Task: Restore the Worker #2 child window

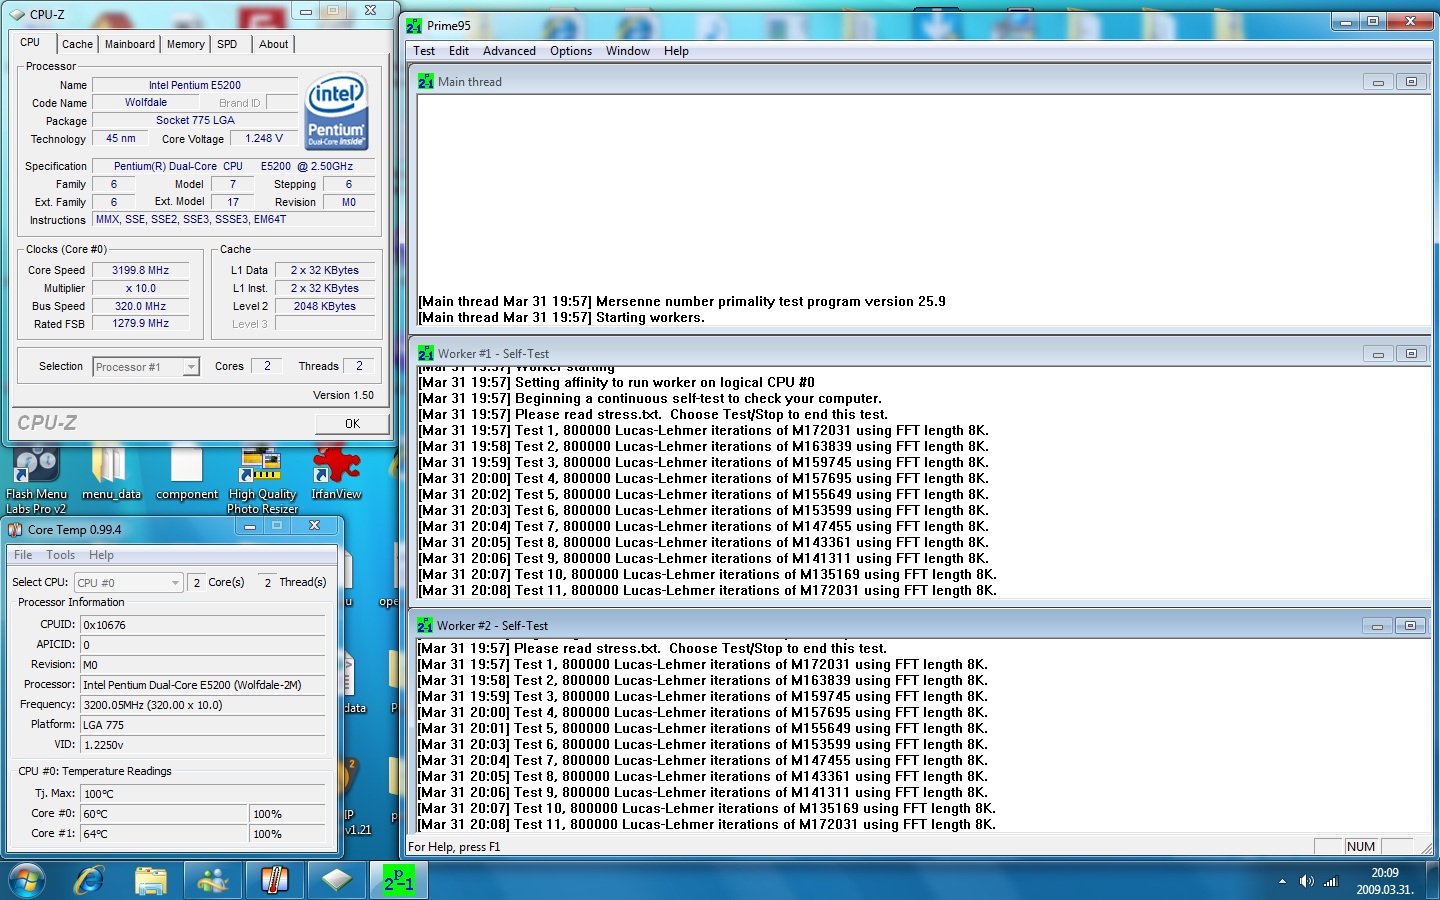Action: (x=1410, y=626)
